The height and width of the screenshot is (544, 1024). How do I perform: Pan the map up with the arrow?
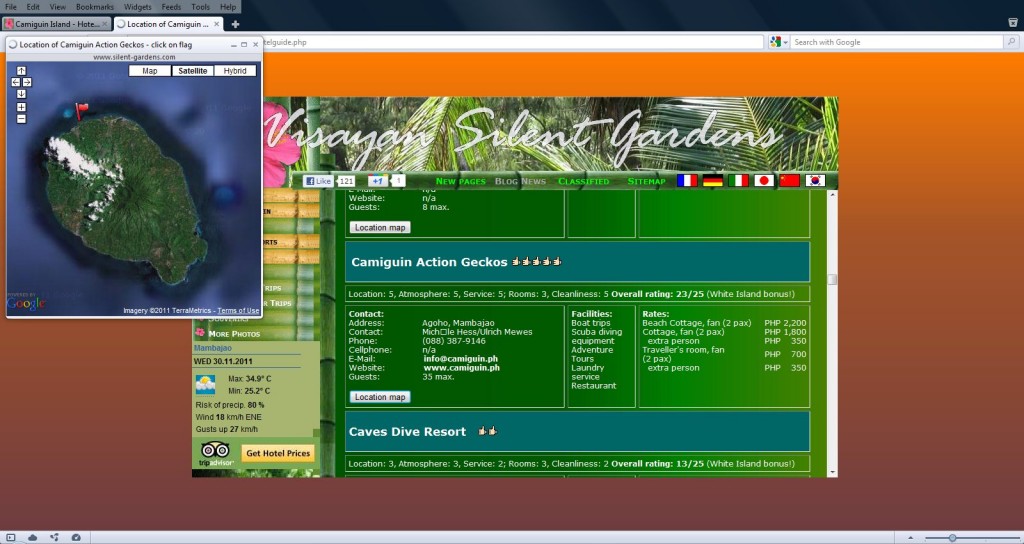pyautogui.click(x=21, y=71)
